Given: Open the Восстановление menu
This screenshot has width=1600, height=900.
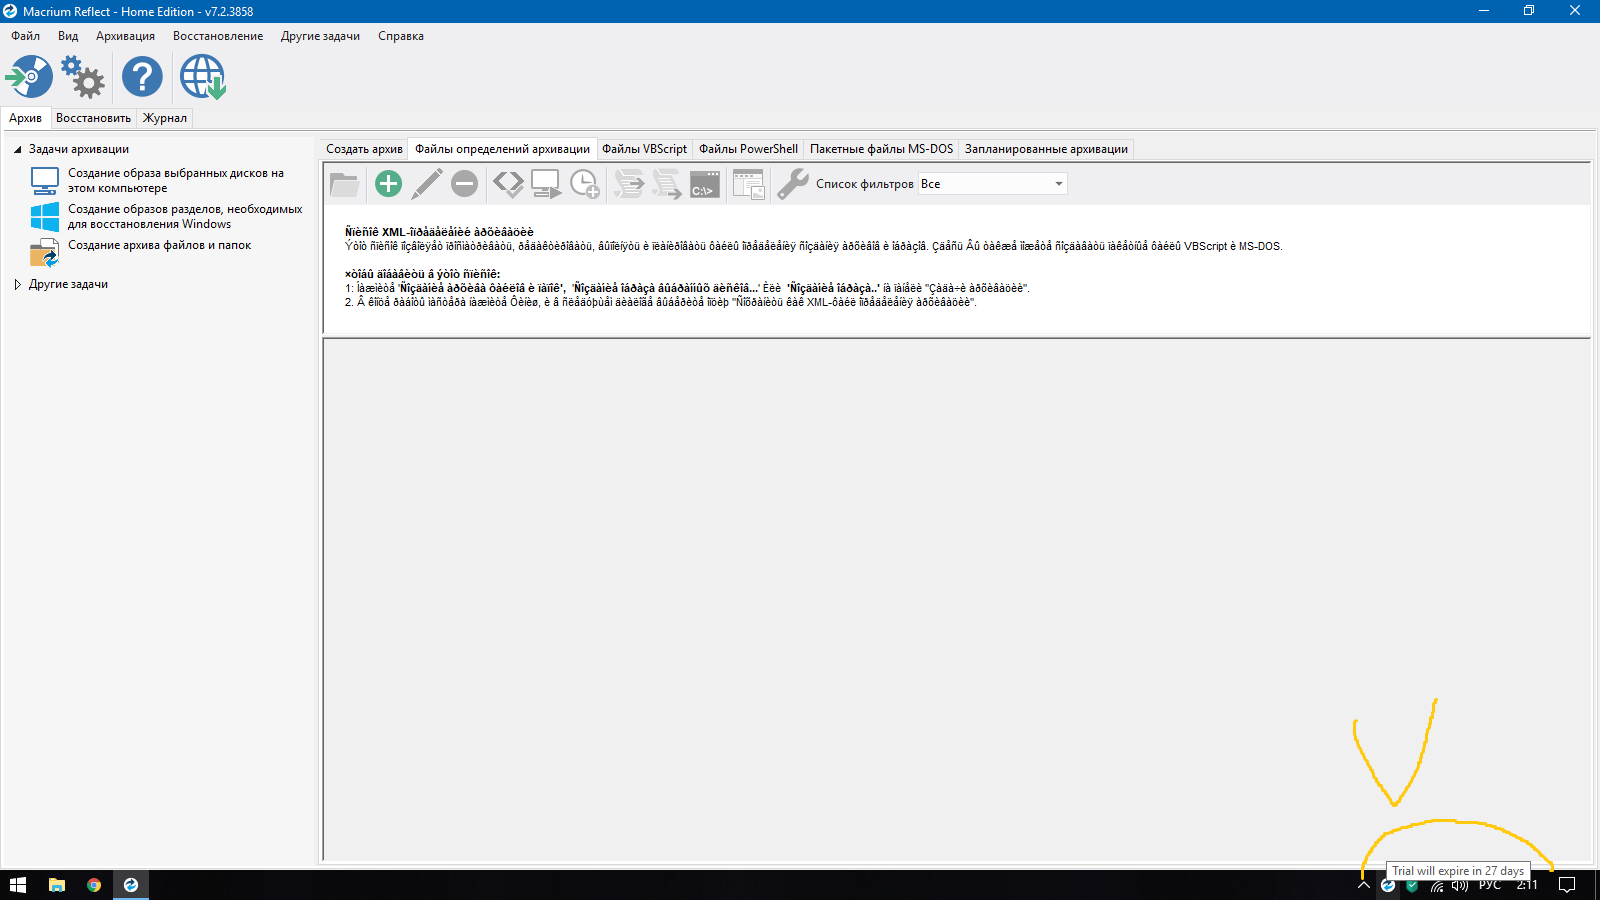Looking at the screenshot, I should pos(218,36).
